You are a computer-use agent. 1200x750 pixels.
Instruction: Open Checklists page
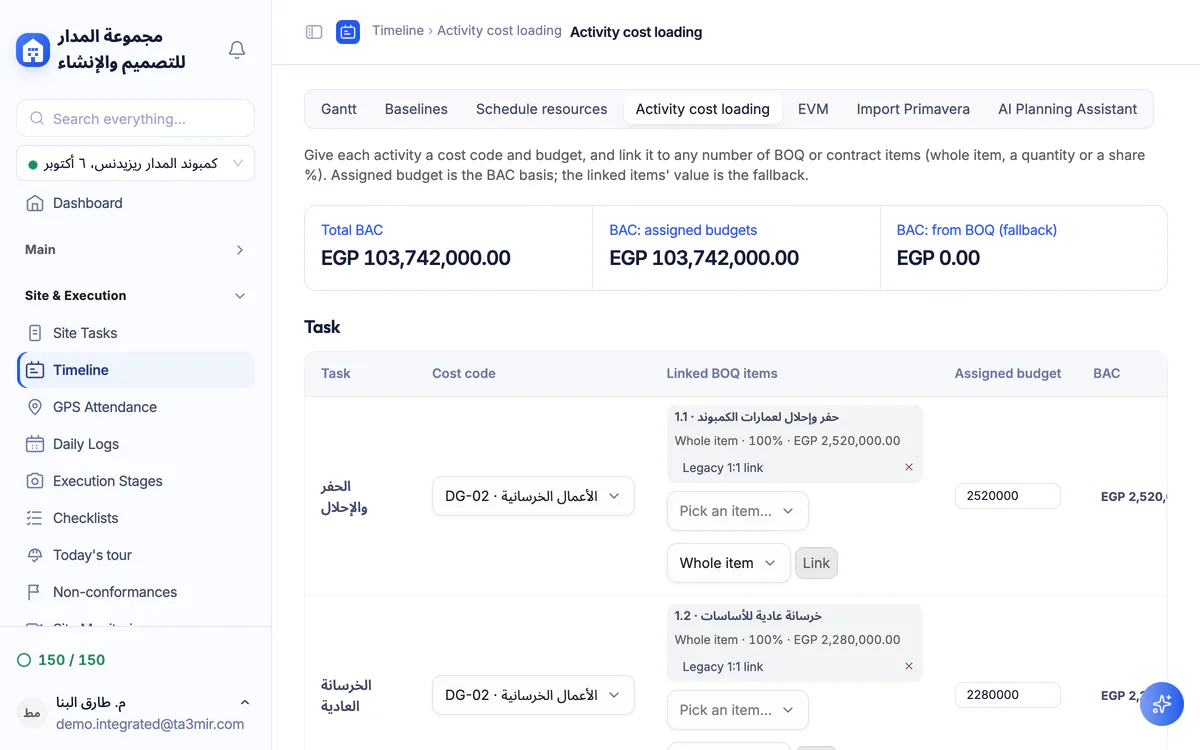[x=136, y=518]
